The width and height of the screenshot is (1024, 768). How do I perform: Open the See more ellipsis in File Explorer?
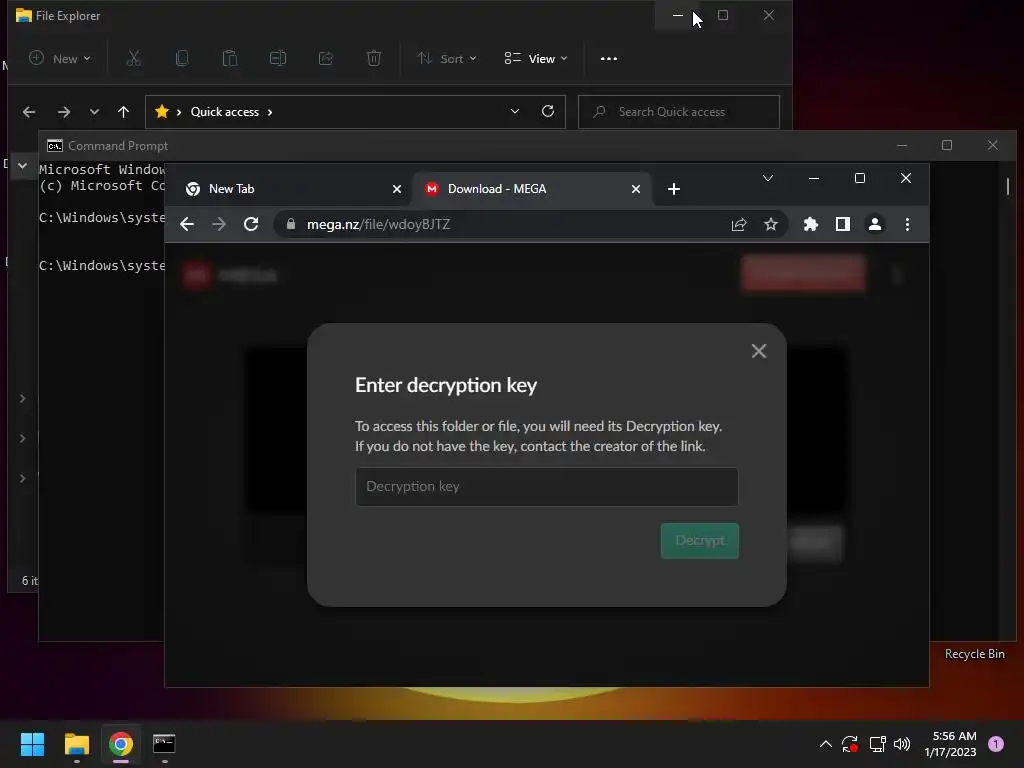[x=609, y=59]
